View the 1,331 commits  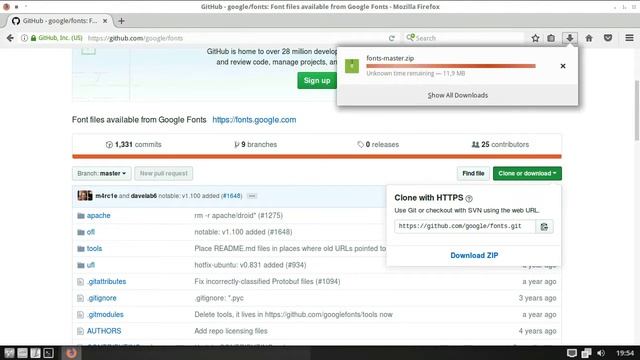(133, 144)
